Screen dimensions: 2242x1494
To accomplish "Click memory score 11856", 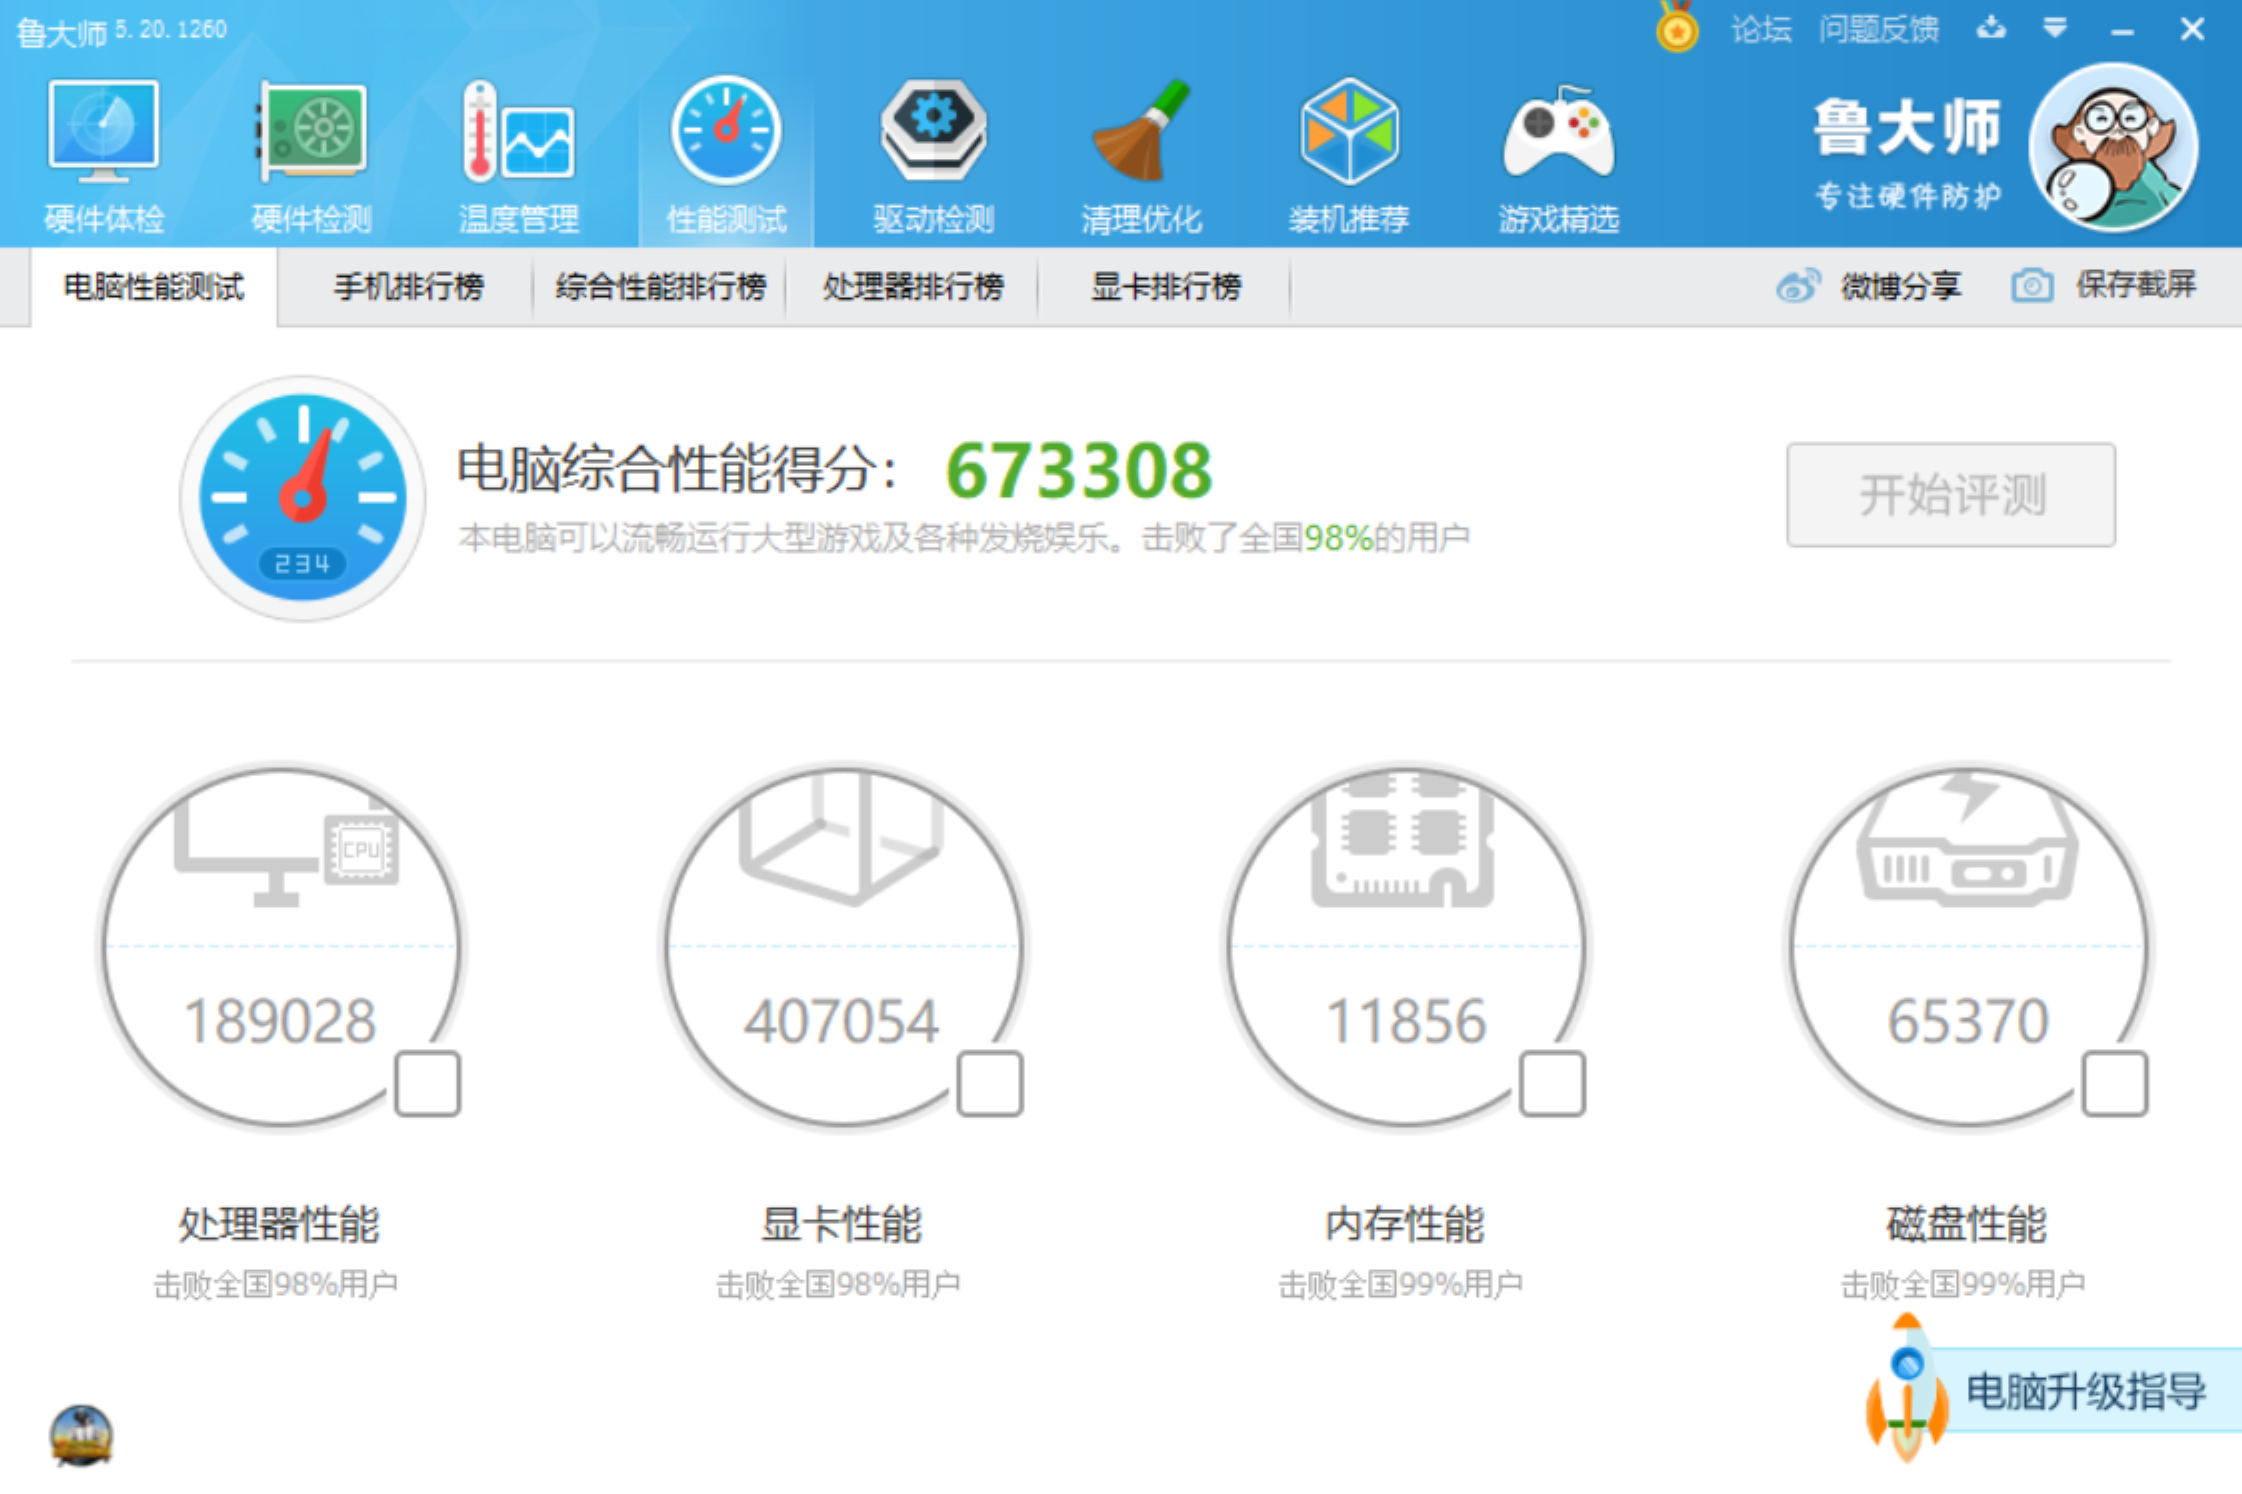I will coord(1405,1021).
